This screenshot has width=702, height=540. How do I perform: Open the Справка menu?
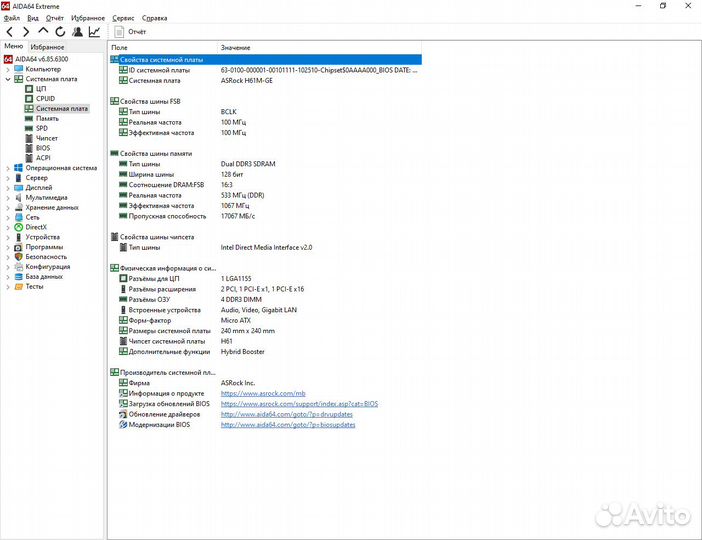(x=154, y=18)
